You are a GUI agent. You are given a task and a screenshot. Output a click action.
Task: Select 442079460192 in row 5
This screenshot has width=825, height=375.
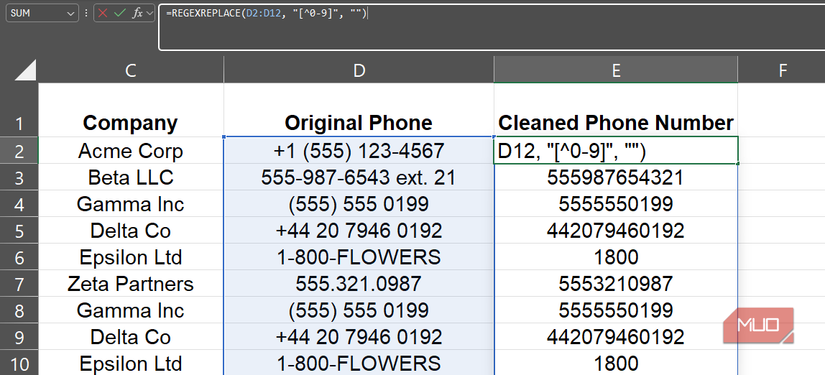(616, 230)
